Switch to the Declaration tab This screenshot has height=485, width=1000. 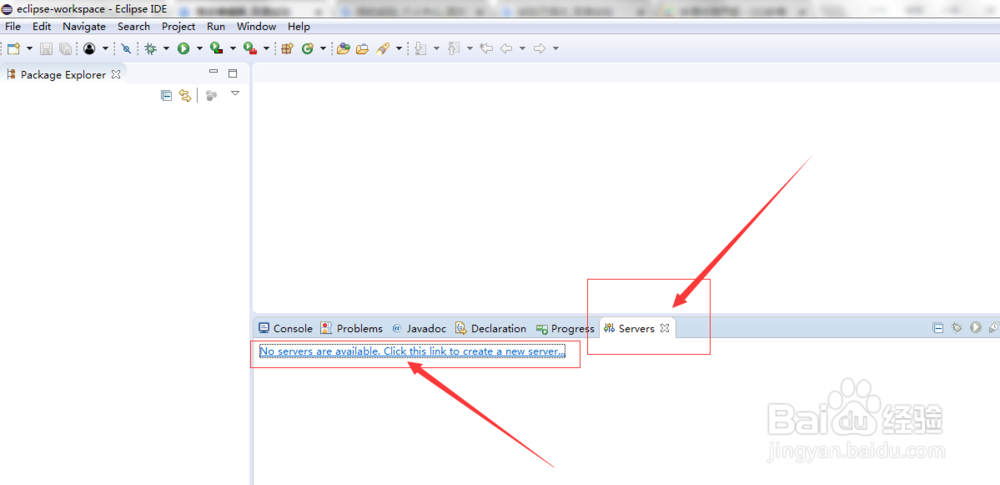click(490, 329)
